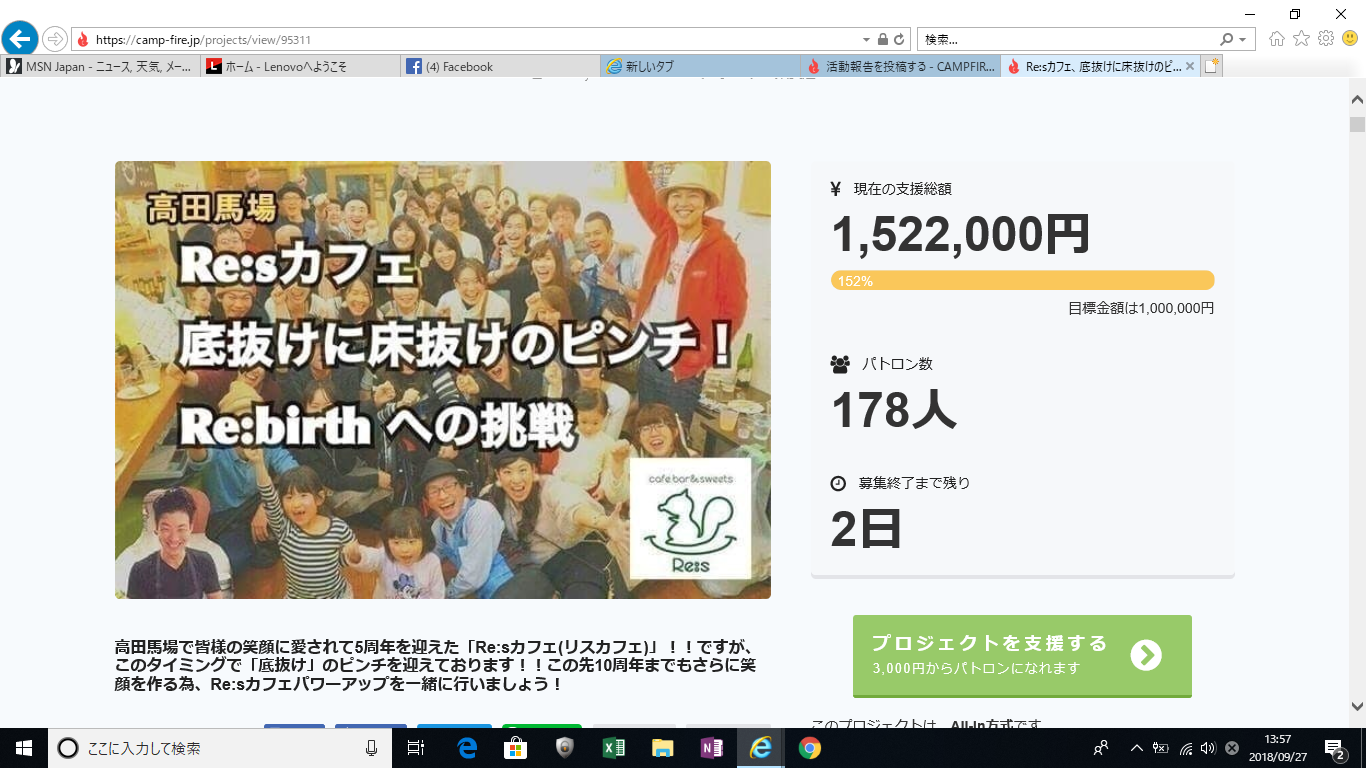Screen dimensions: 1366x768
Task: Click the green プロジェクトを支援する button
Action: [1022, 656]
